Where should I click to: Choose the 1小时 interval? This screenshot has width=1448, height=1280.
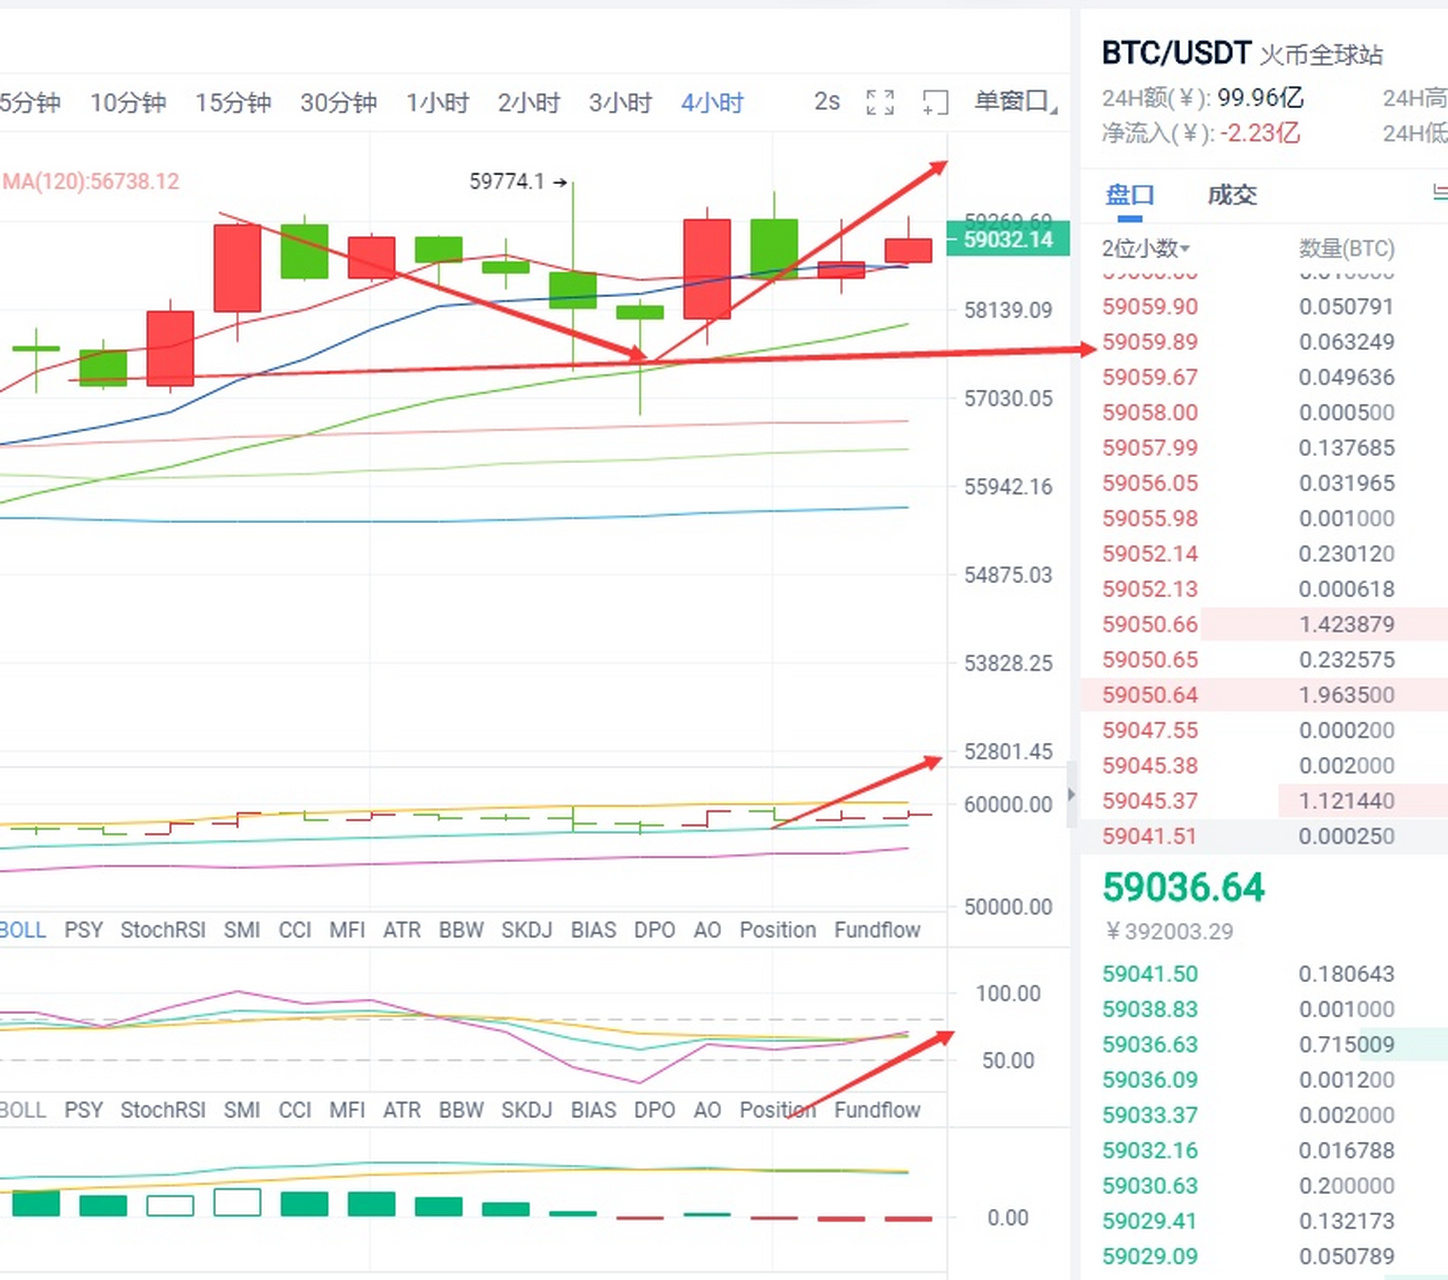point(437,102)
